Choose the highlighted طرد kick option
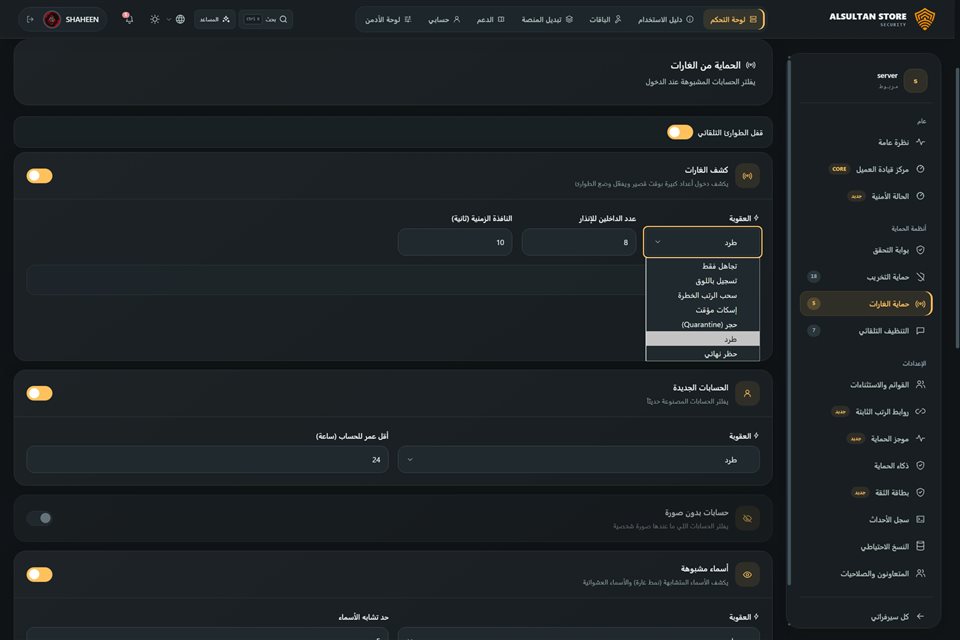 point(702,339)
